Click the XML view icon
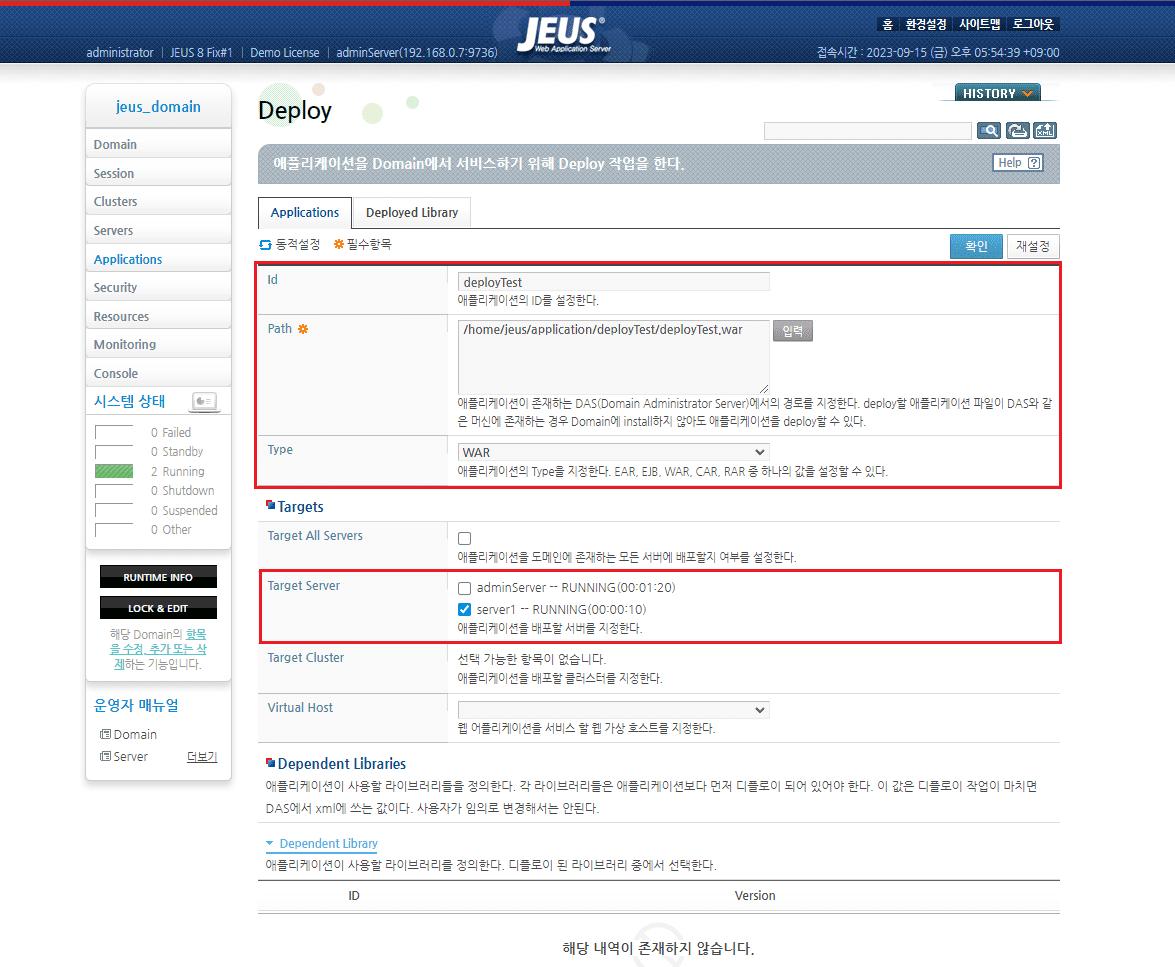1175x967 pixels. click(x=1045, y=131)
